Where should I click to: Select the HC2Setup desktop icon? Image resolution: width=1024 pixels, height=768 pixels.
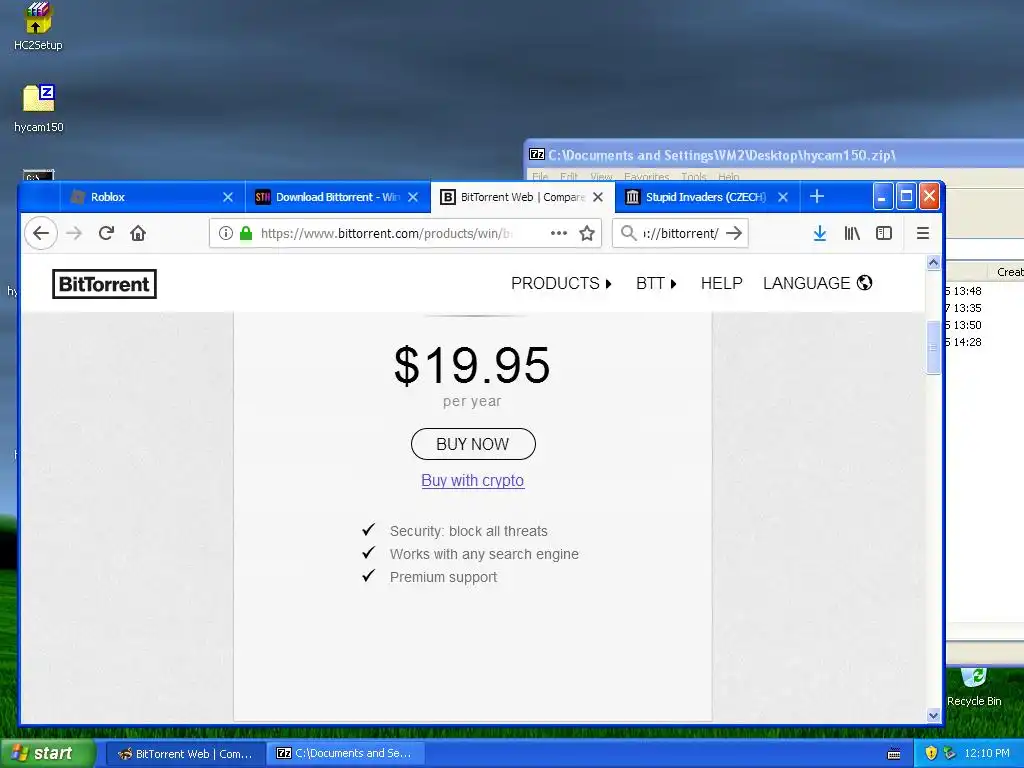[x=38, y=26]
